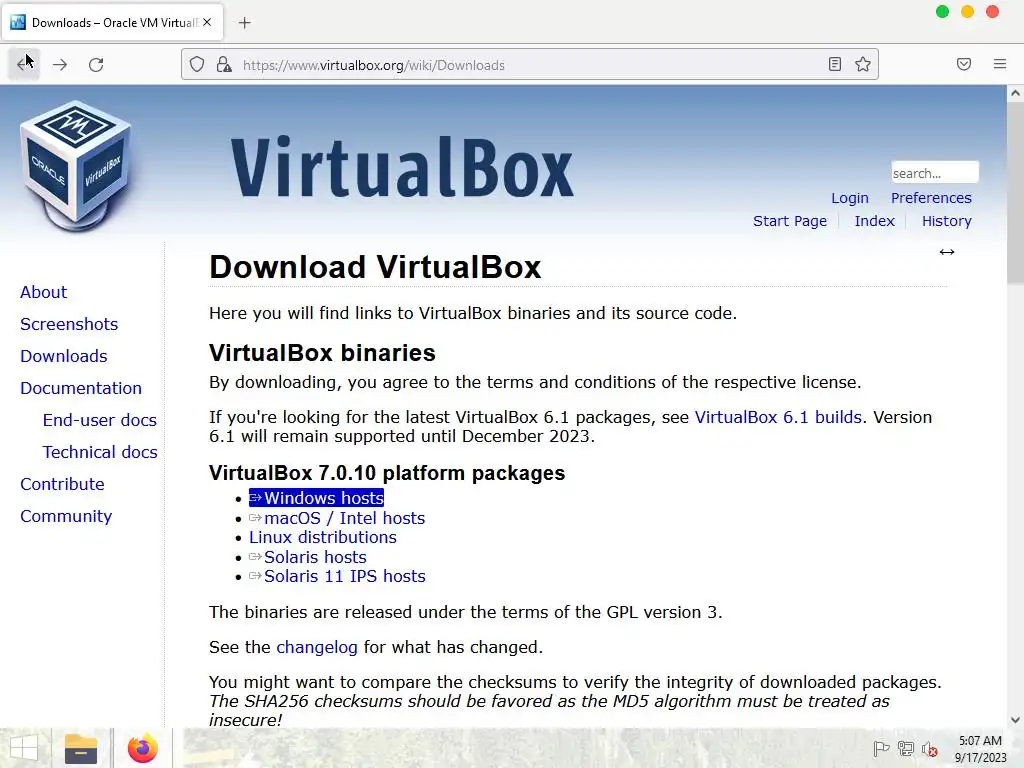The width and height of the screenshot is (1024, 768).
Task: Click VirtualBox 7.0.10 platform packages heading
Action: (x=387, y=473)
